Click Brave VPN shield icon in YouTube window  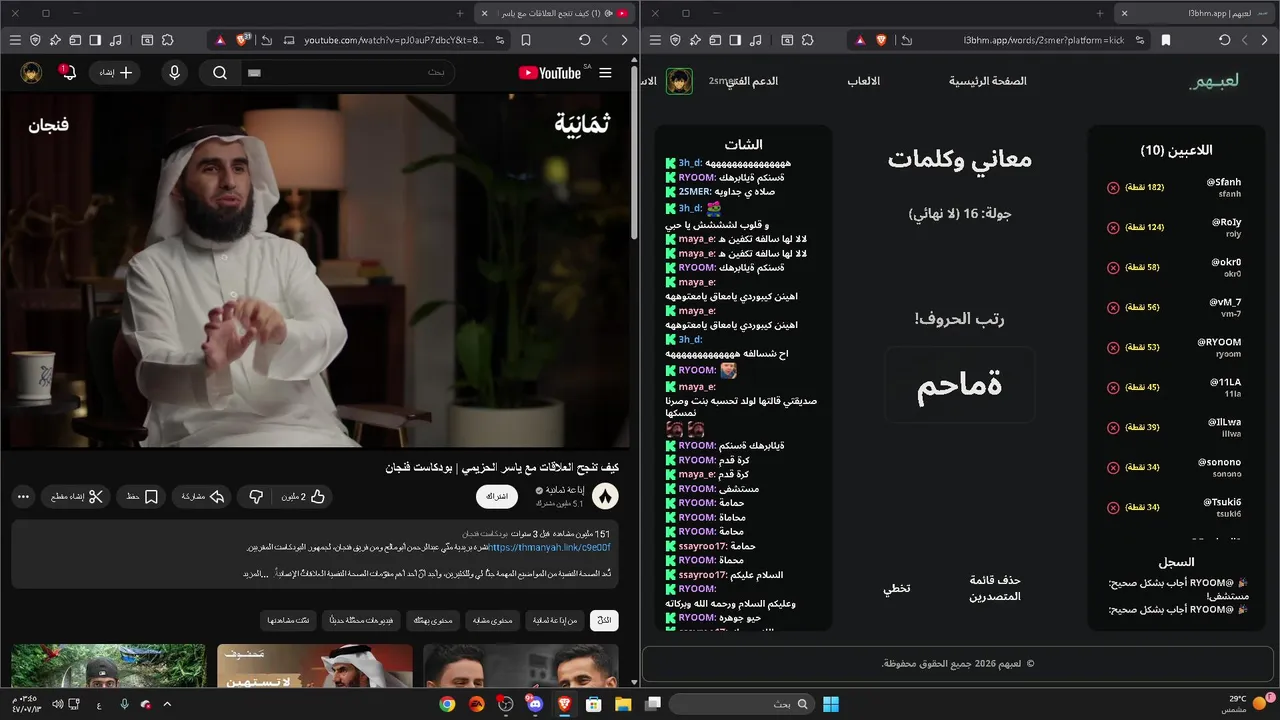coord(36,40)
